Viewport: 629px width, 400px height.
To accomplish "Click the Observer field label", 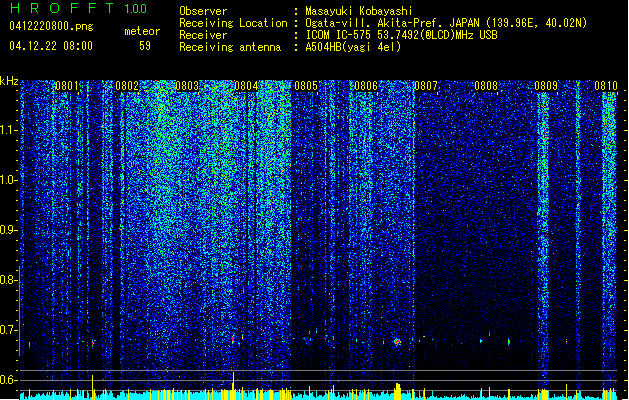I will (x=203, y=11).
